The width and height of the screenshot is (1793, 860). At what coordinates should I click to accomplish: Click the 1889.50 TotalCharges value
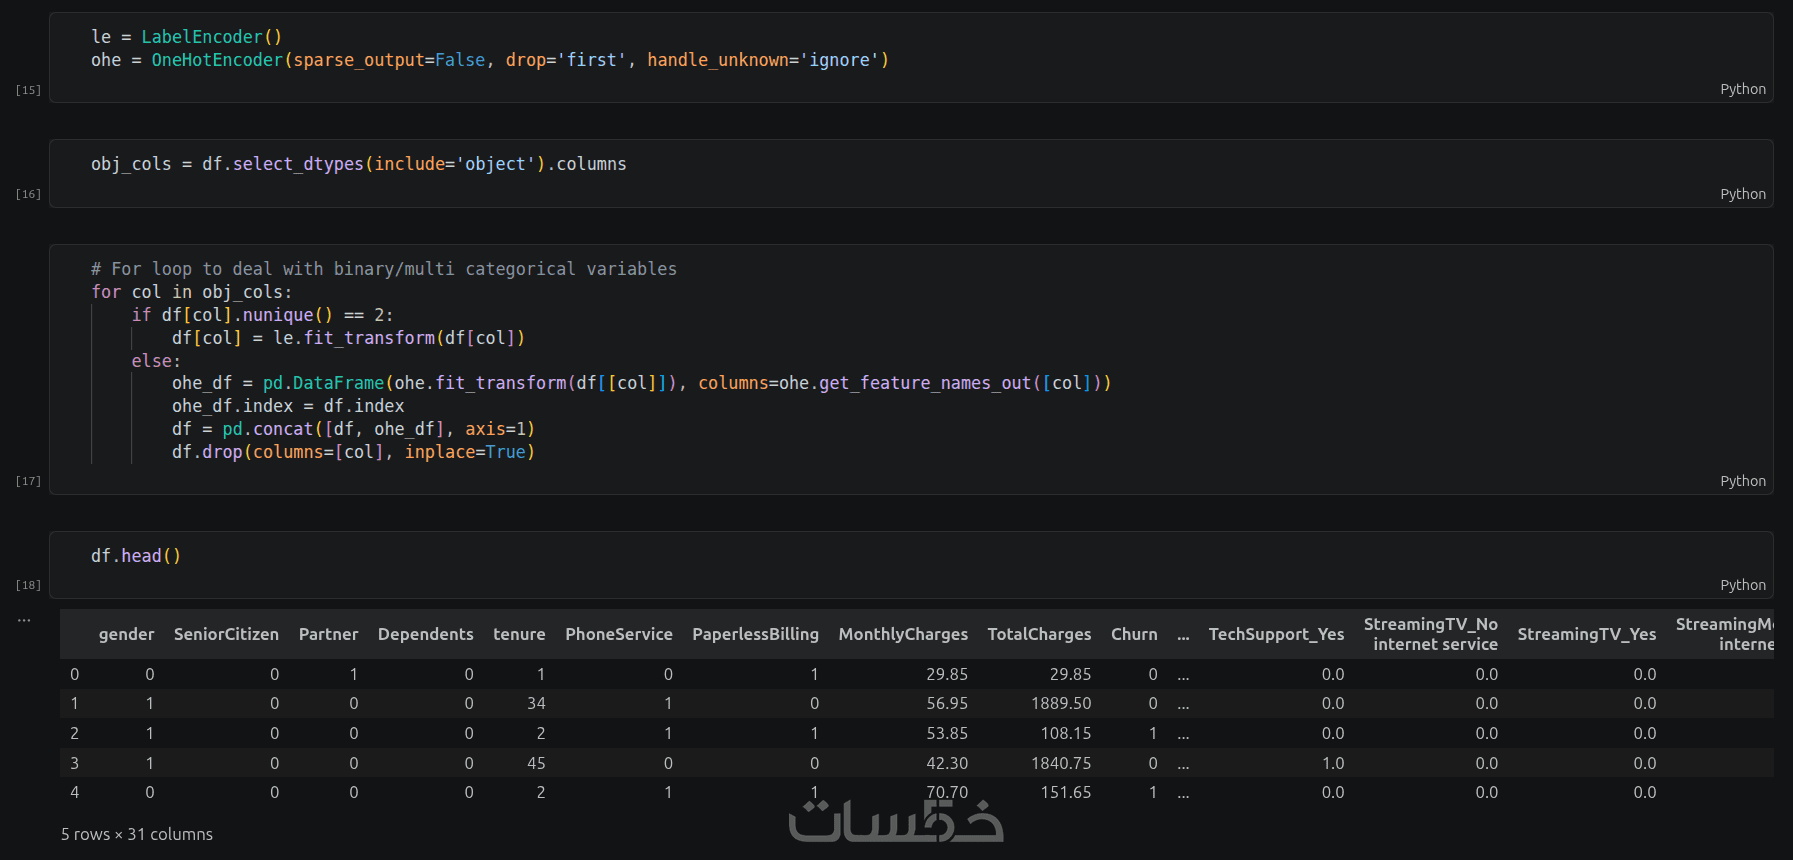(1061, 704)
